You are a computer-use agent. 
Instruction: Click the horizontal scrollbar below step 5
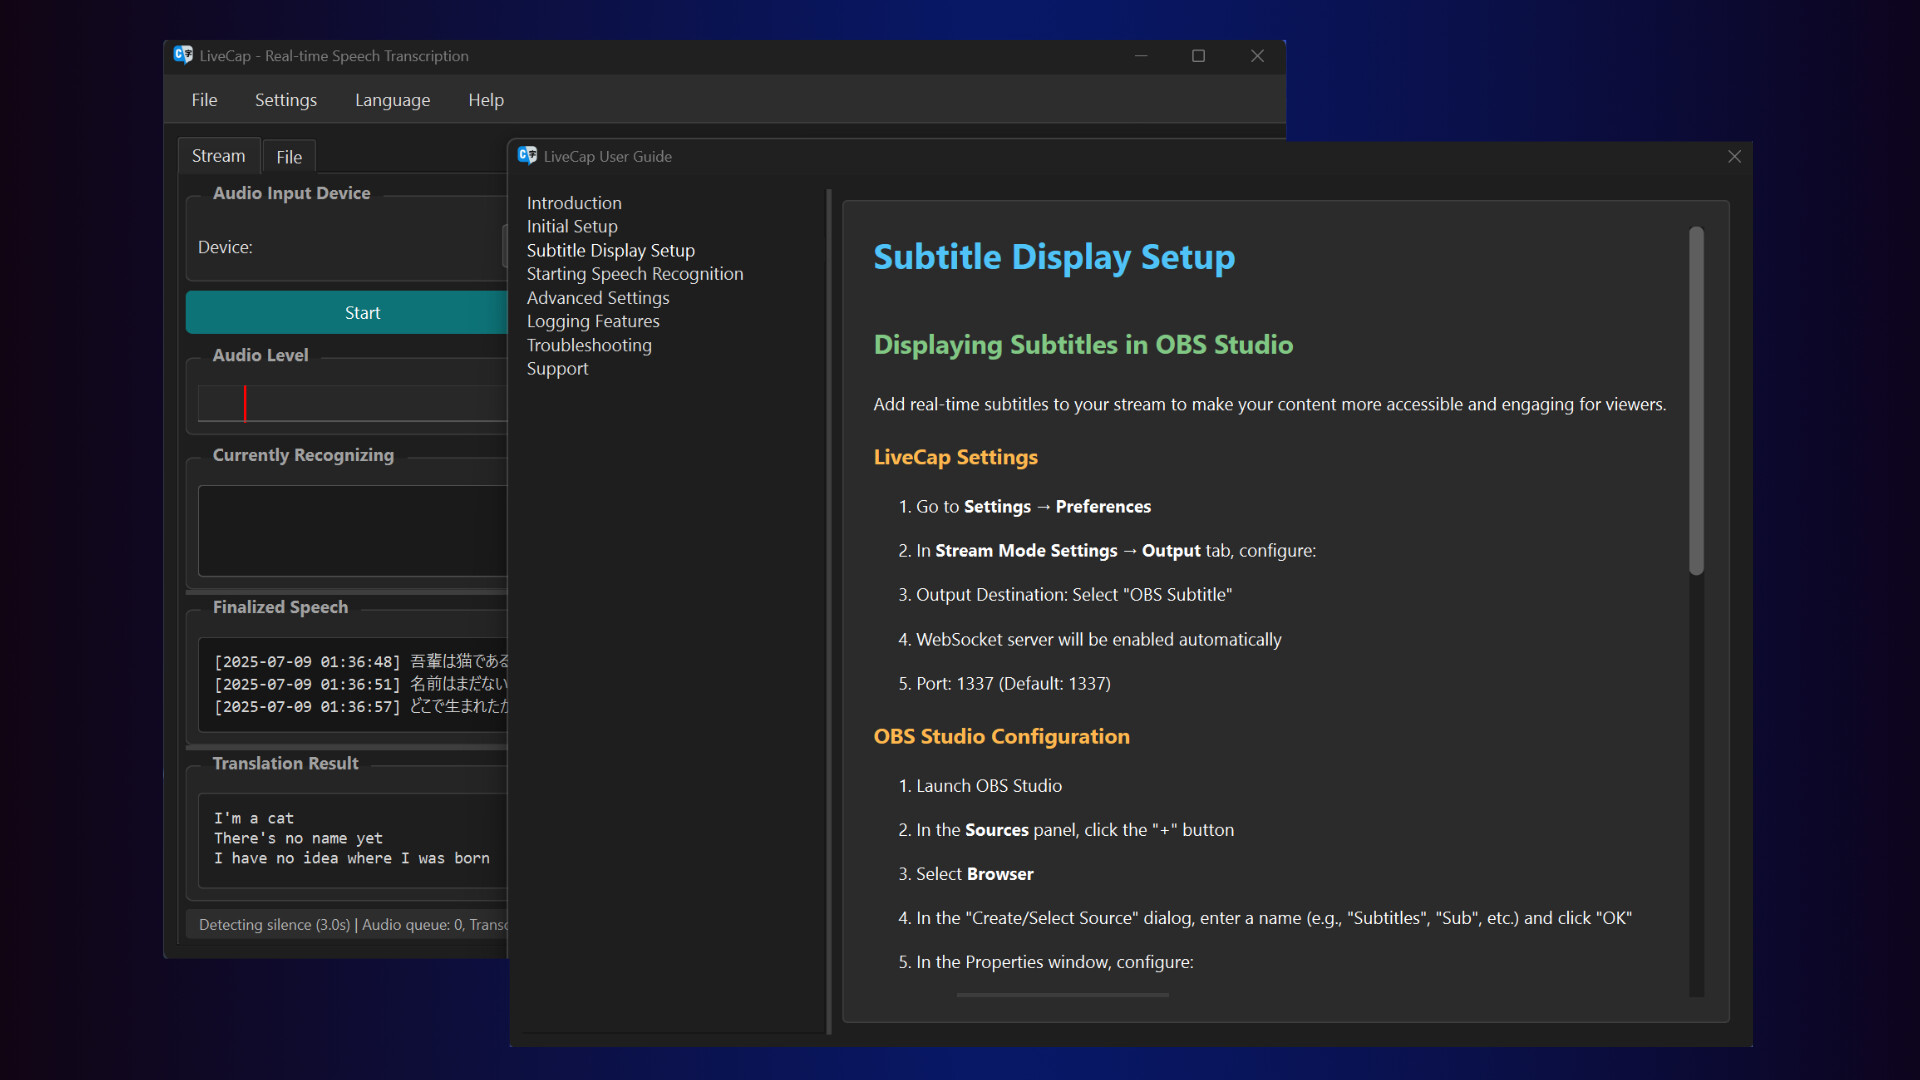(1062, 995)
